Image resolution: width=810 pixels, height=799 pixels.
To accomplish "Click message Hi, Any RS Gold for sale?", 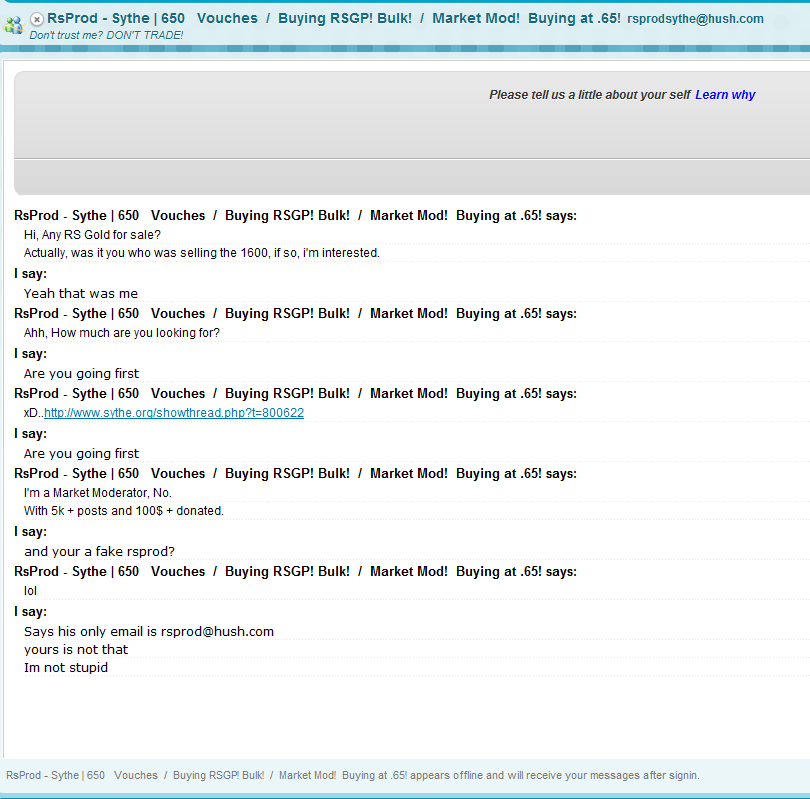I will coord(92,234).
